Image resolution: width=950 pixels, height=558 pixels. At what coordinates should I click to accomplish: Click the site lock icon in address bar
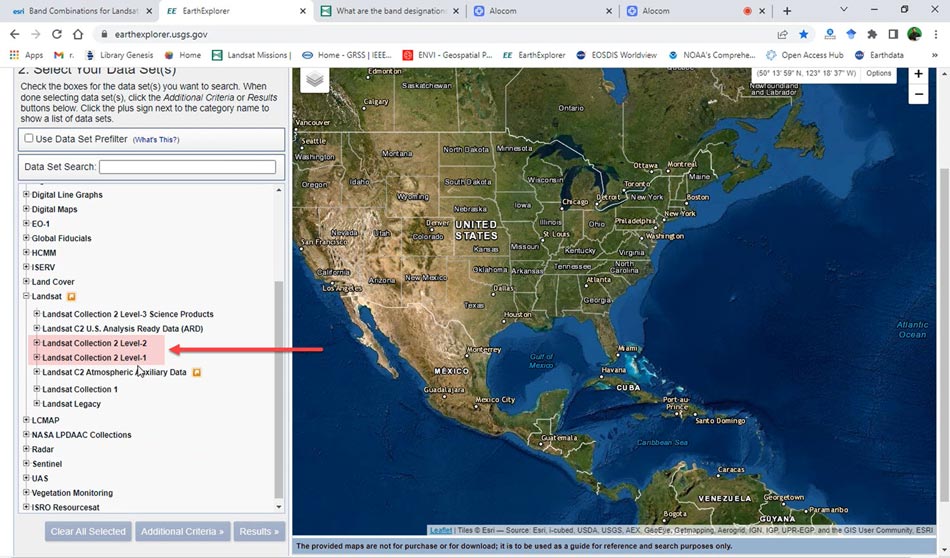[x=104, y=35]
